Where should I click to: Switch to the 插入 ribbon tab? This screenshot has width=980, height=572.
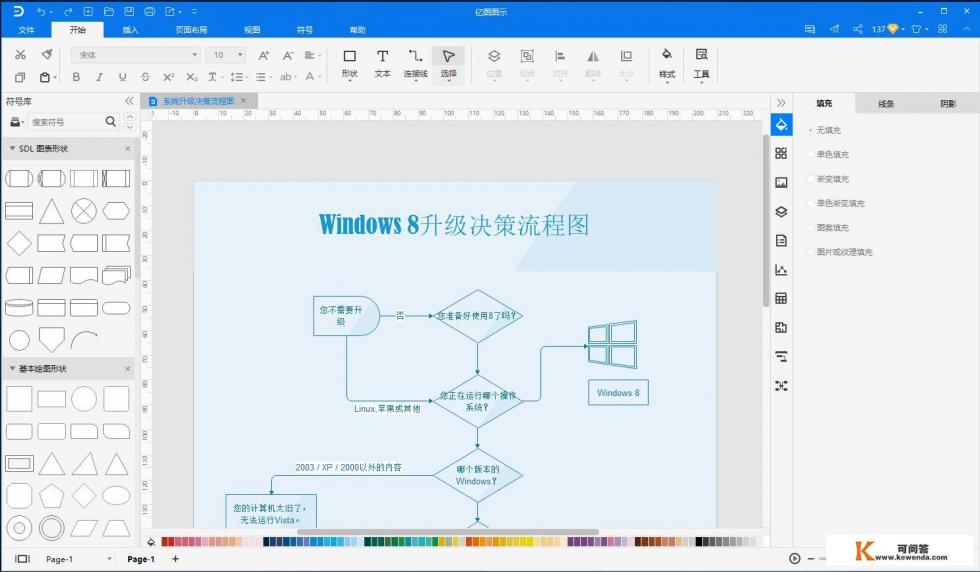pos(130,29)
